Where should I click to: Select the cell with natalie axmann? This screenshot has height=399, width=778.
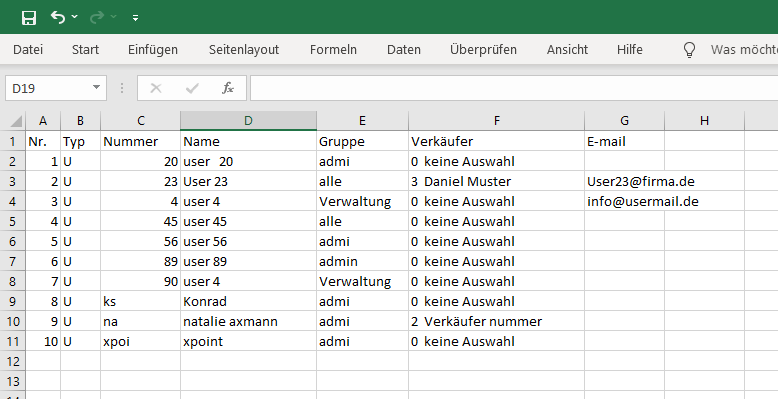coord(248,322)
